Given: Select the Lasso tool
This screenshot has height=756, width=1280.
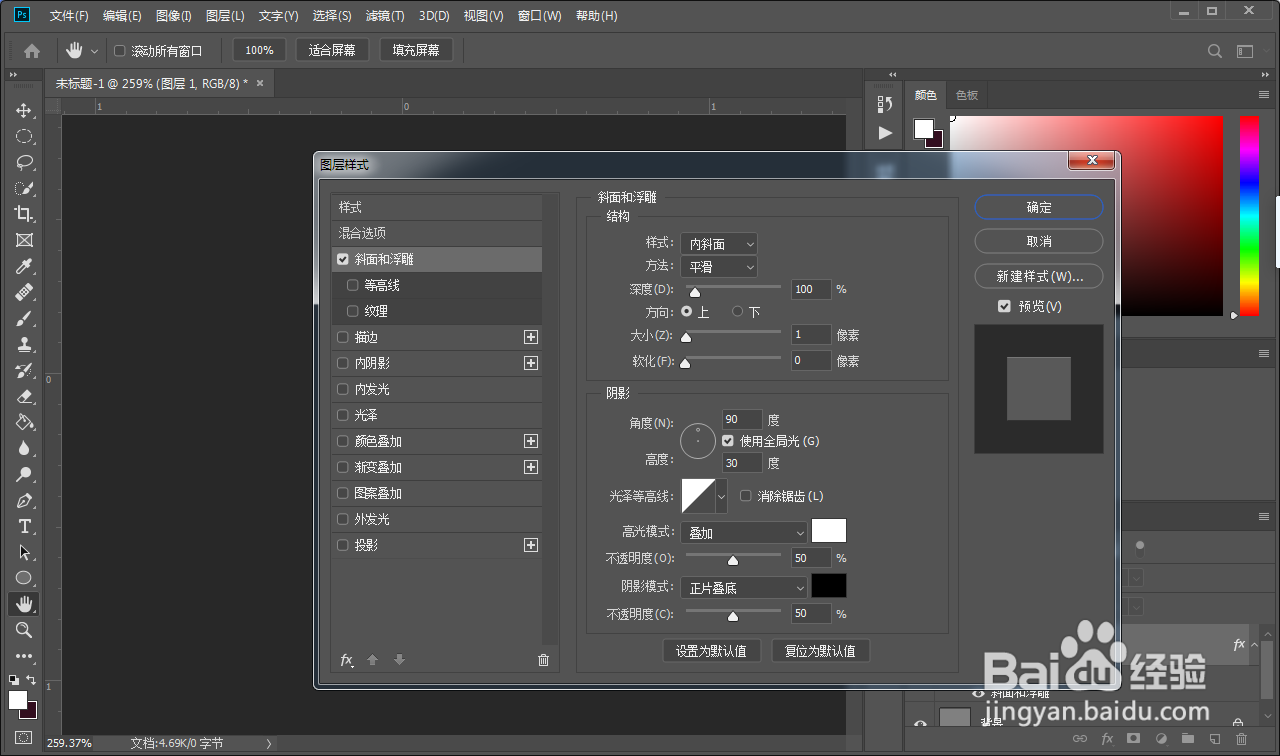Looking at the screenshot, I should pyautogui.click(x=24, y=162).
